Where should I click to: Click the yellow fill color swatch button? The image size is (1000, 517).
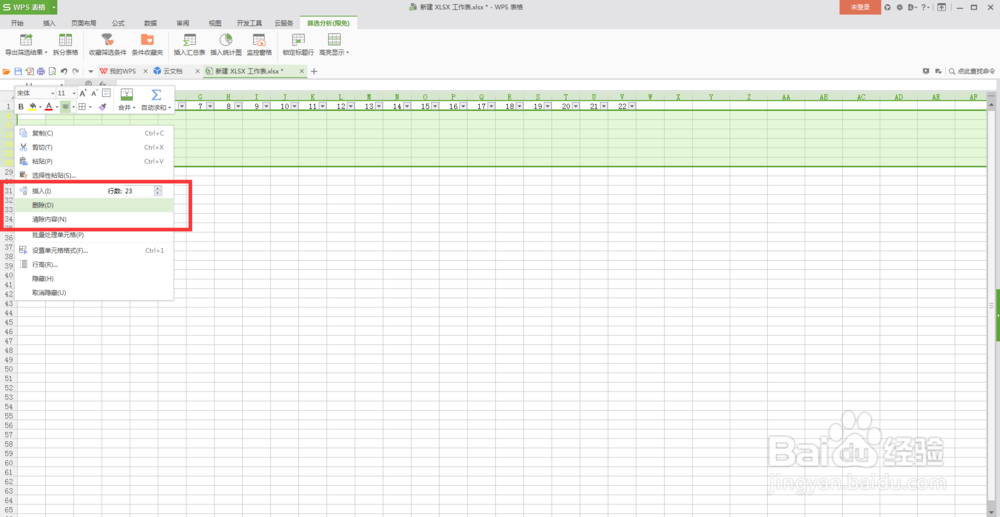[32, 107]
